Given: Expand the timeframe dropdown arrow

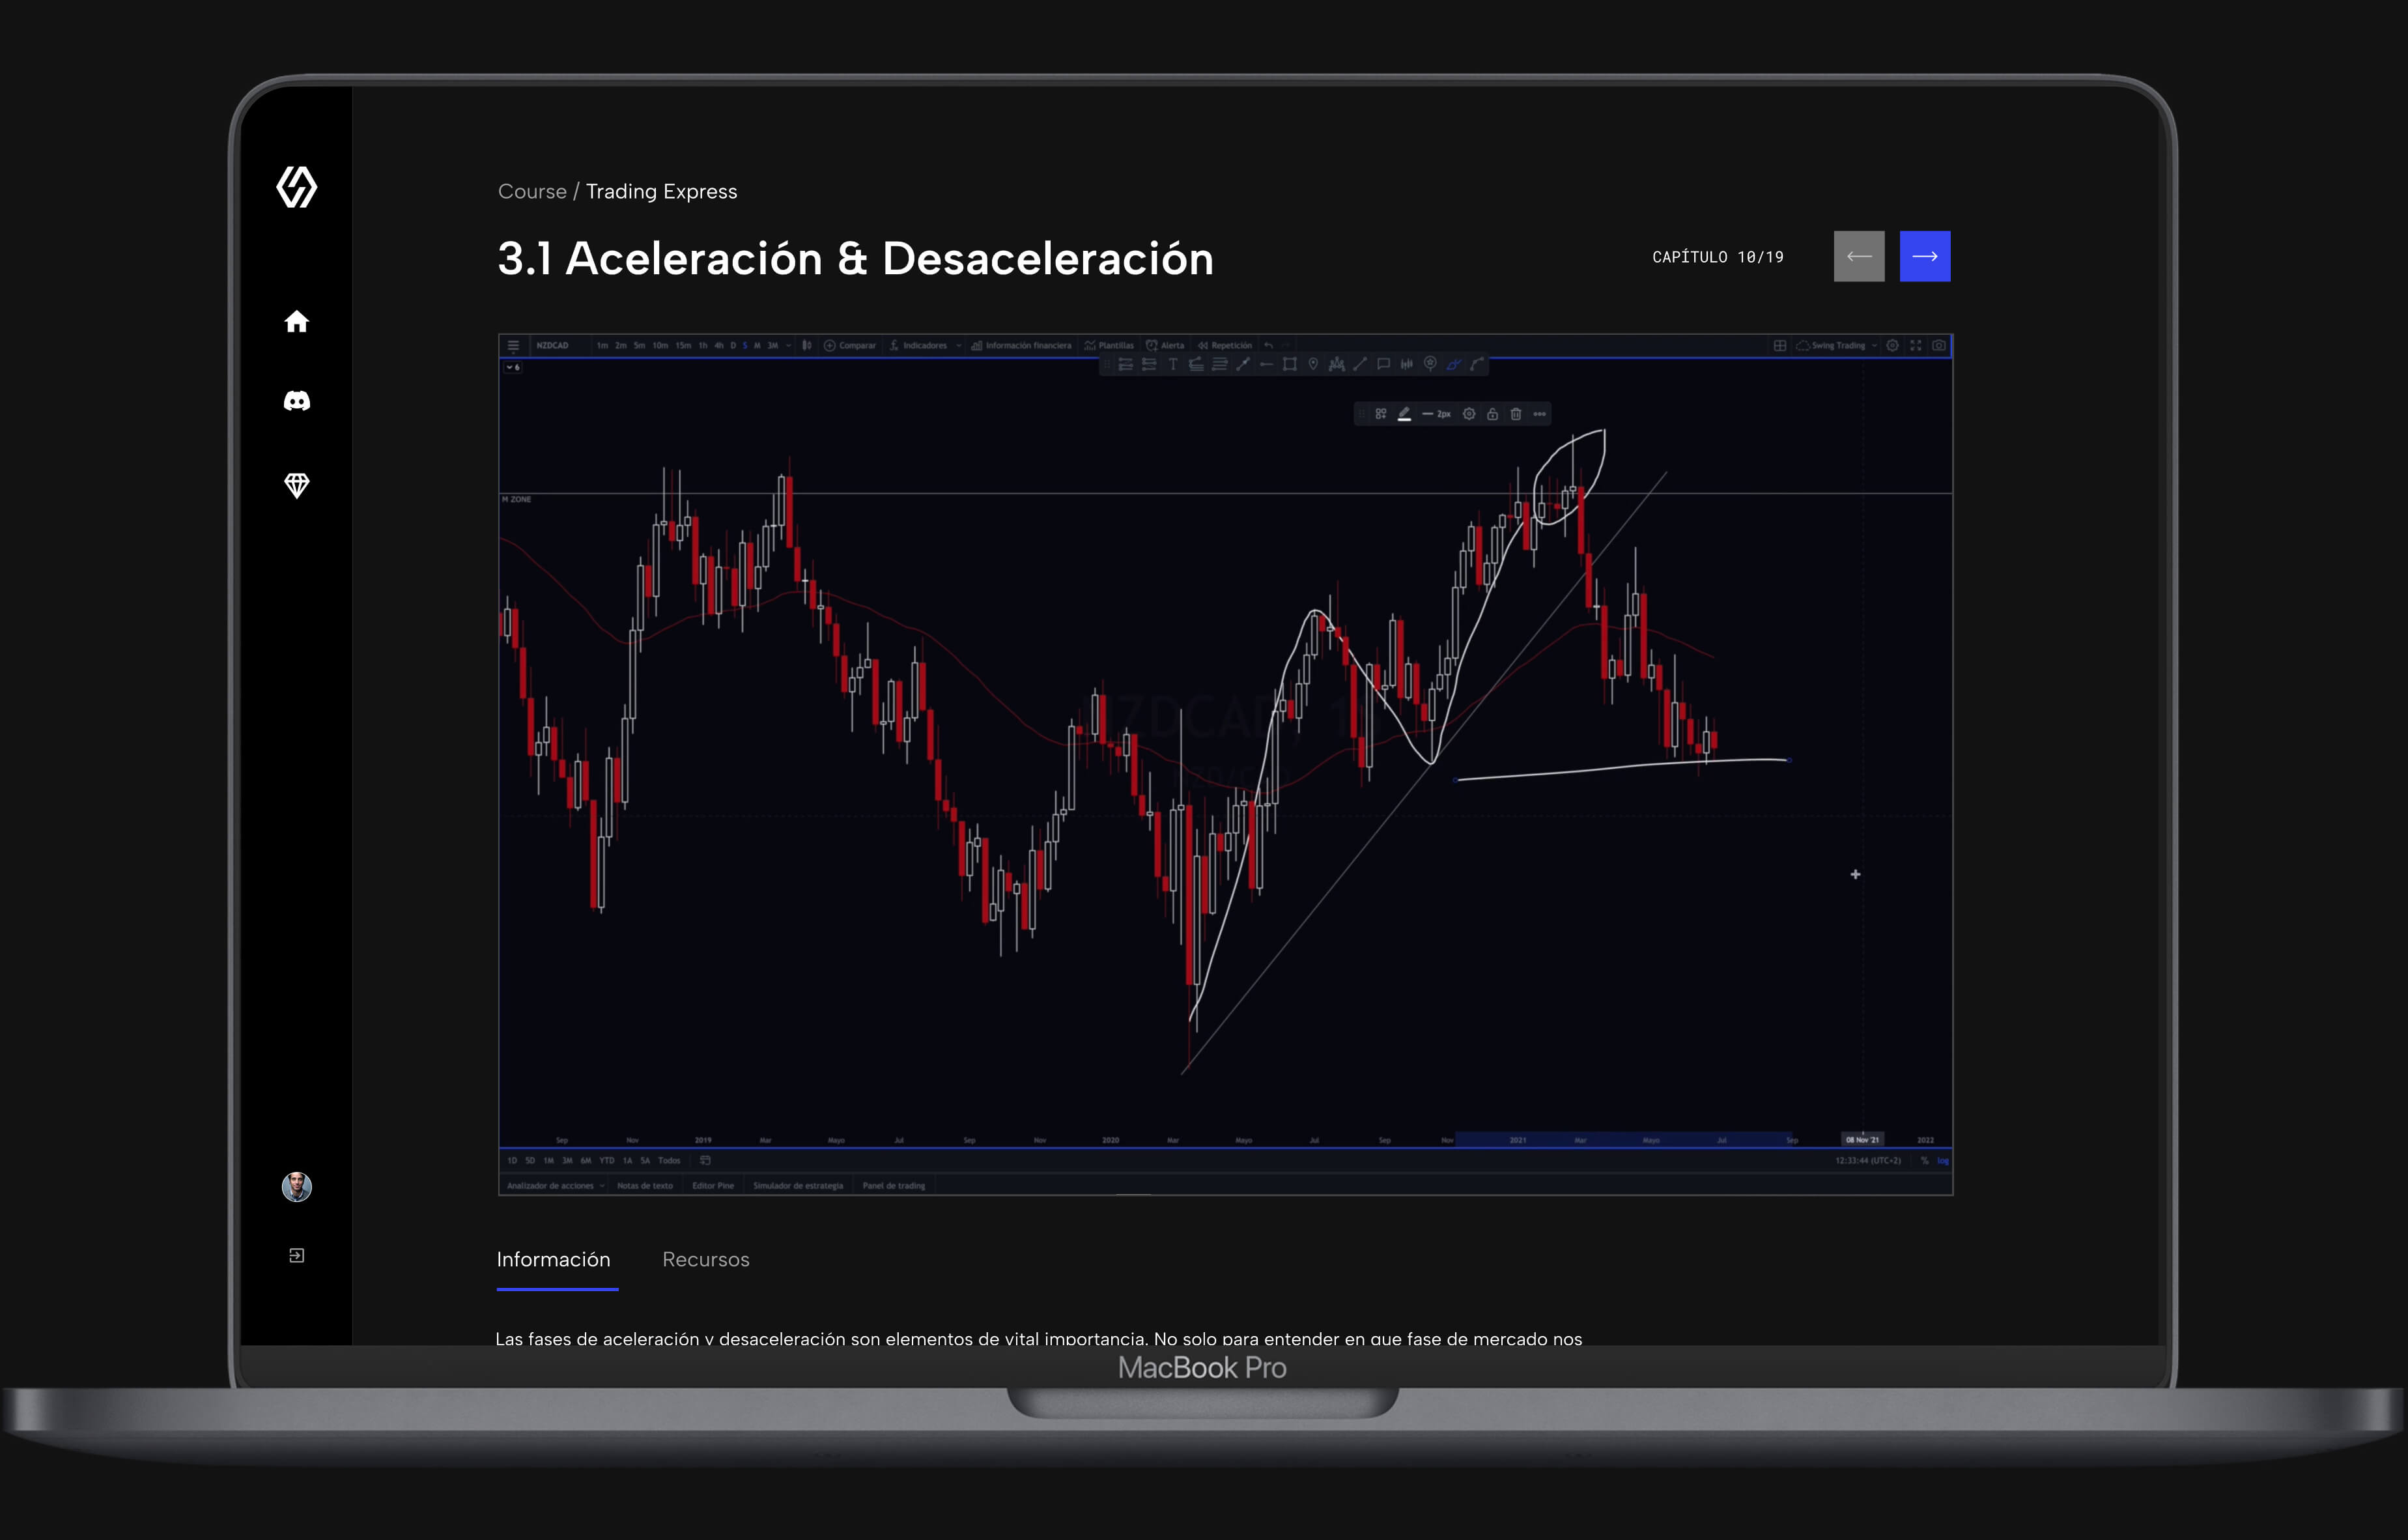Looking at the screenshot, I should click(789, 346).
